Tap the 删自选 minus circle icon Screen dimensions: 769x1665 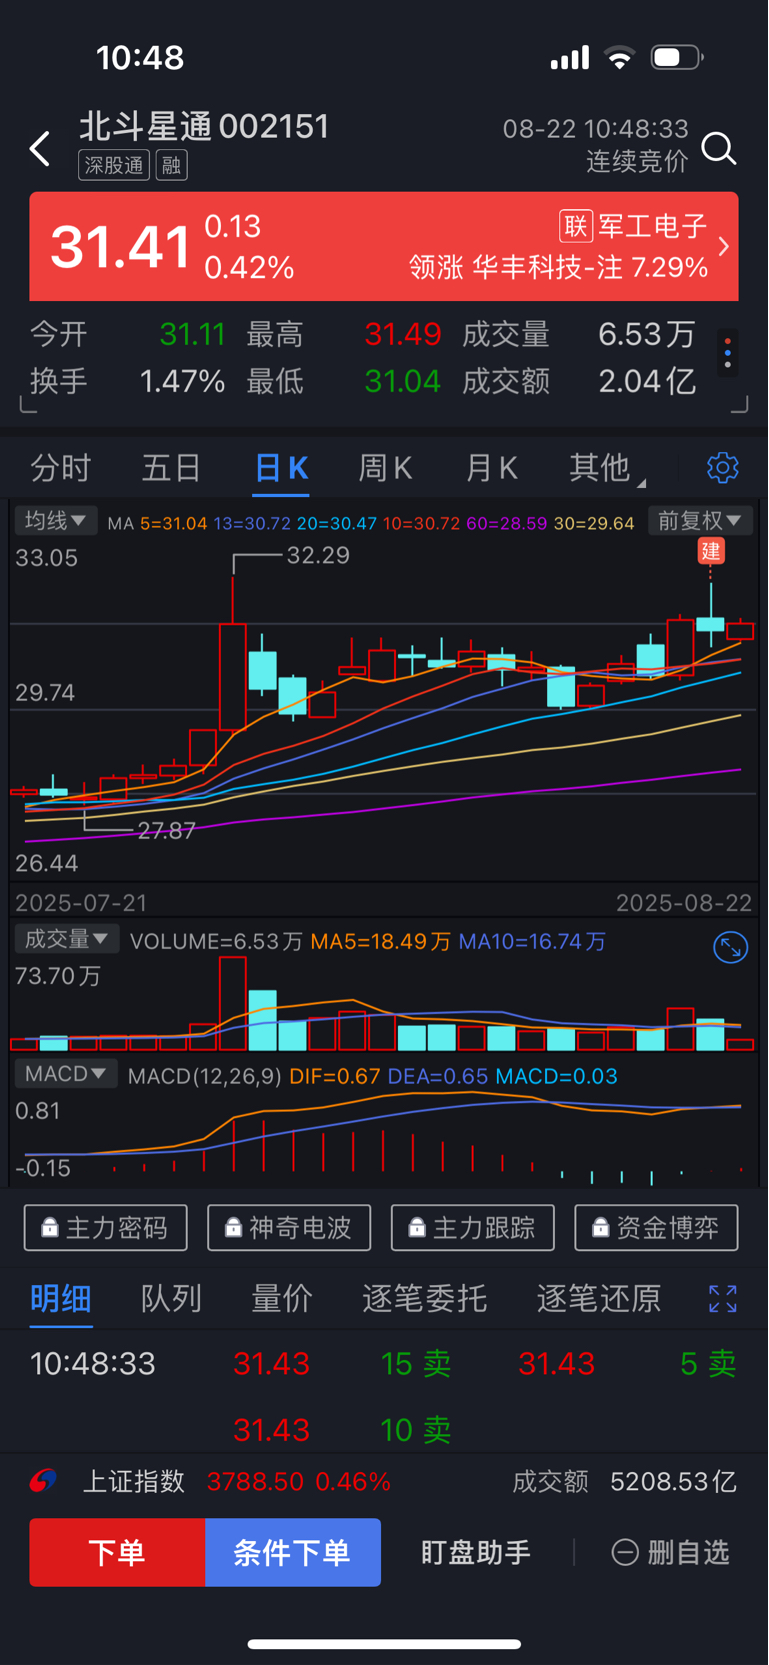625,1552
